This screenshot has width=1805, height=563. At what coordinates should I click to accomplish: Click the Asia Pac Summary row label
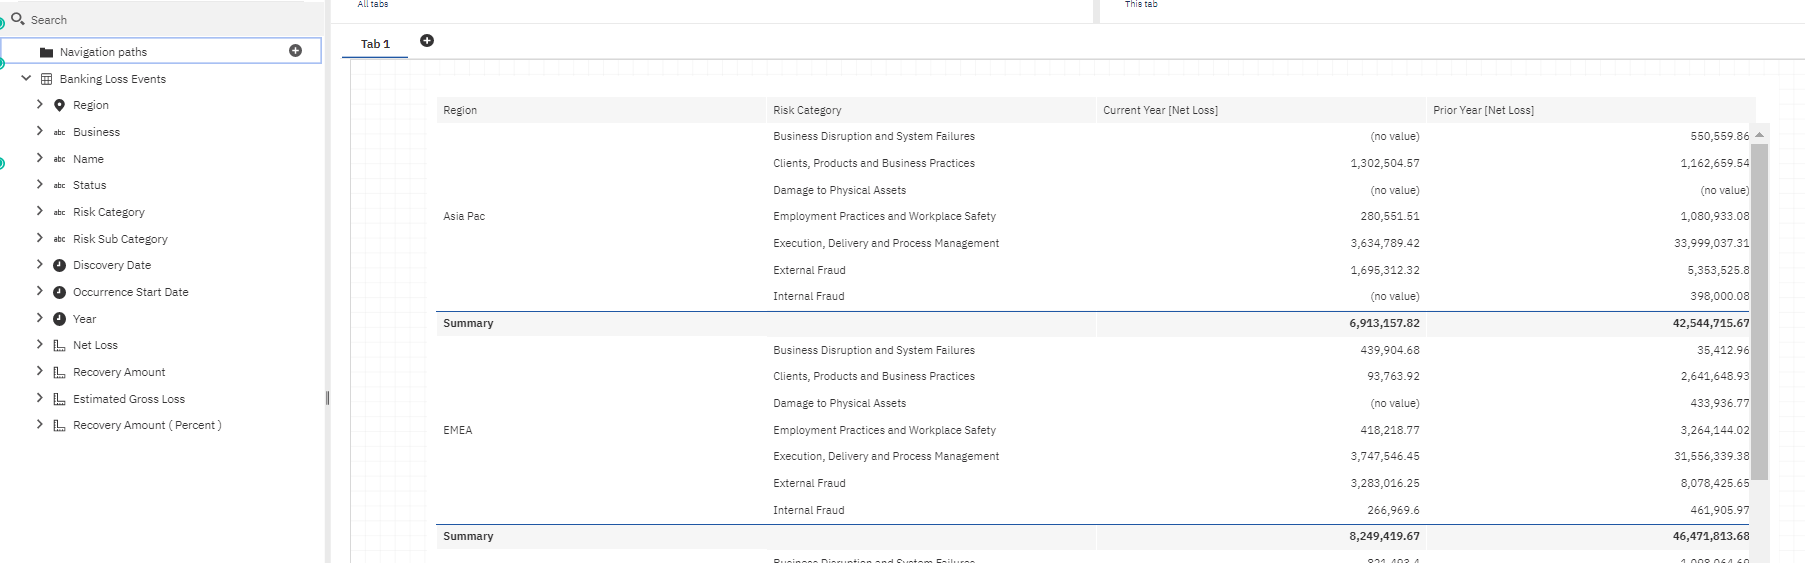point(468,323)
